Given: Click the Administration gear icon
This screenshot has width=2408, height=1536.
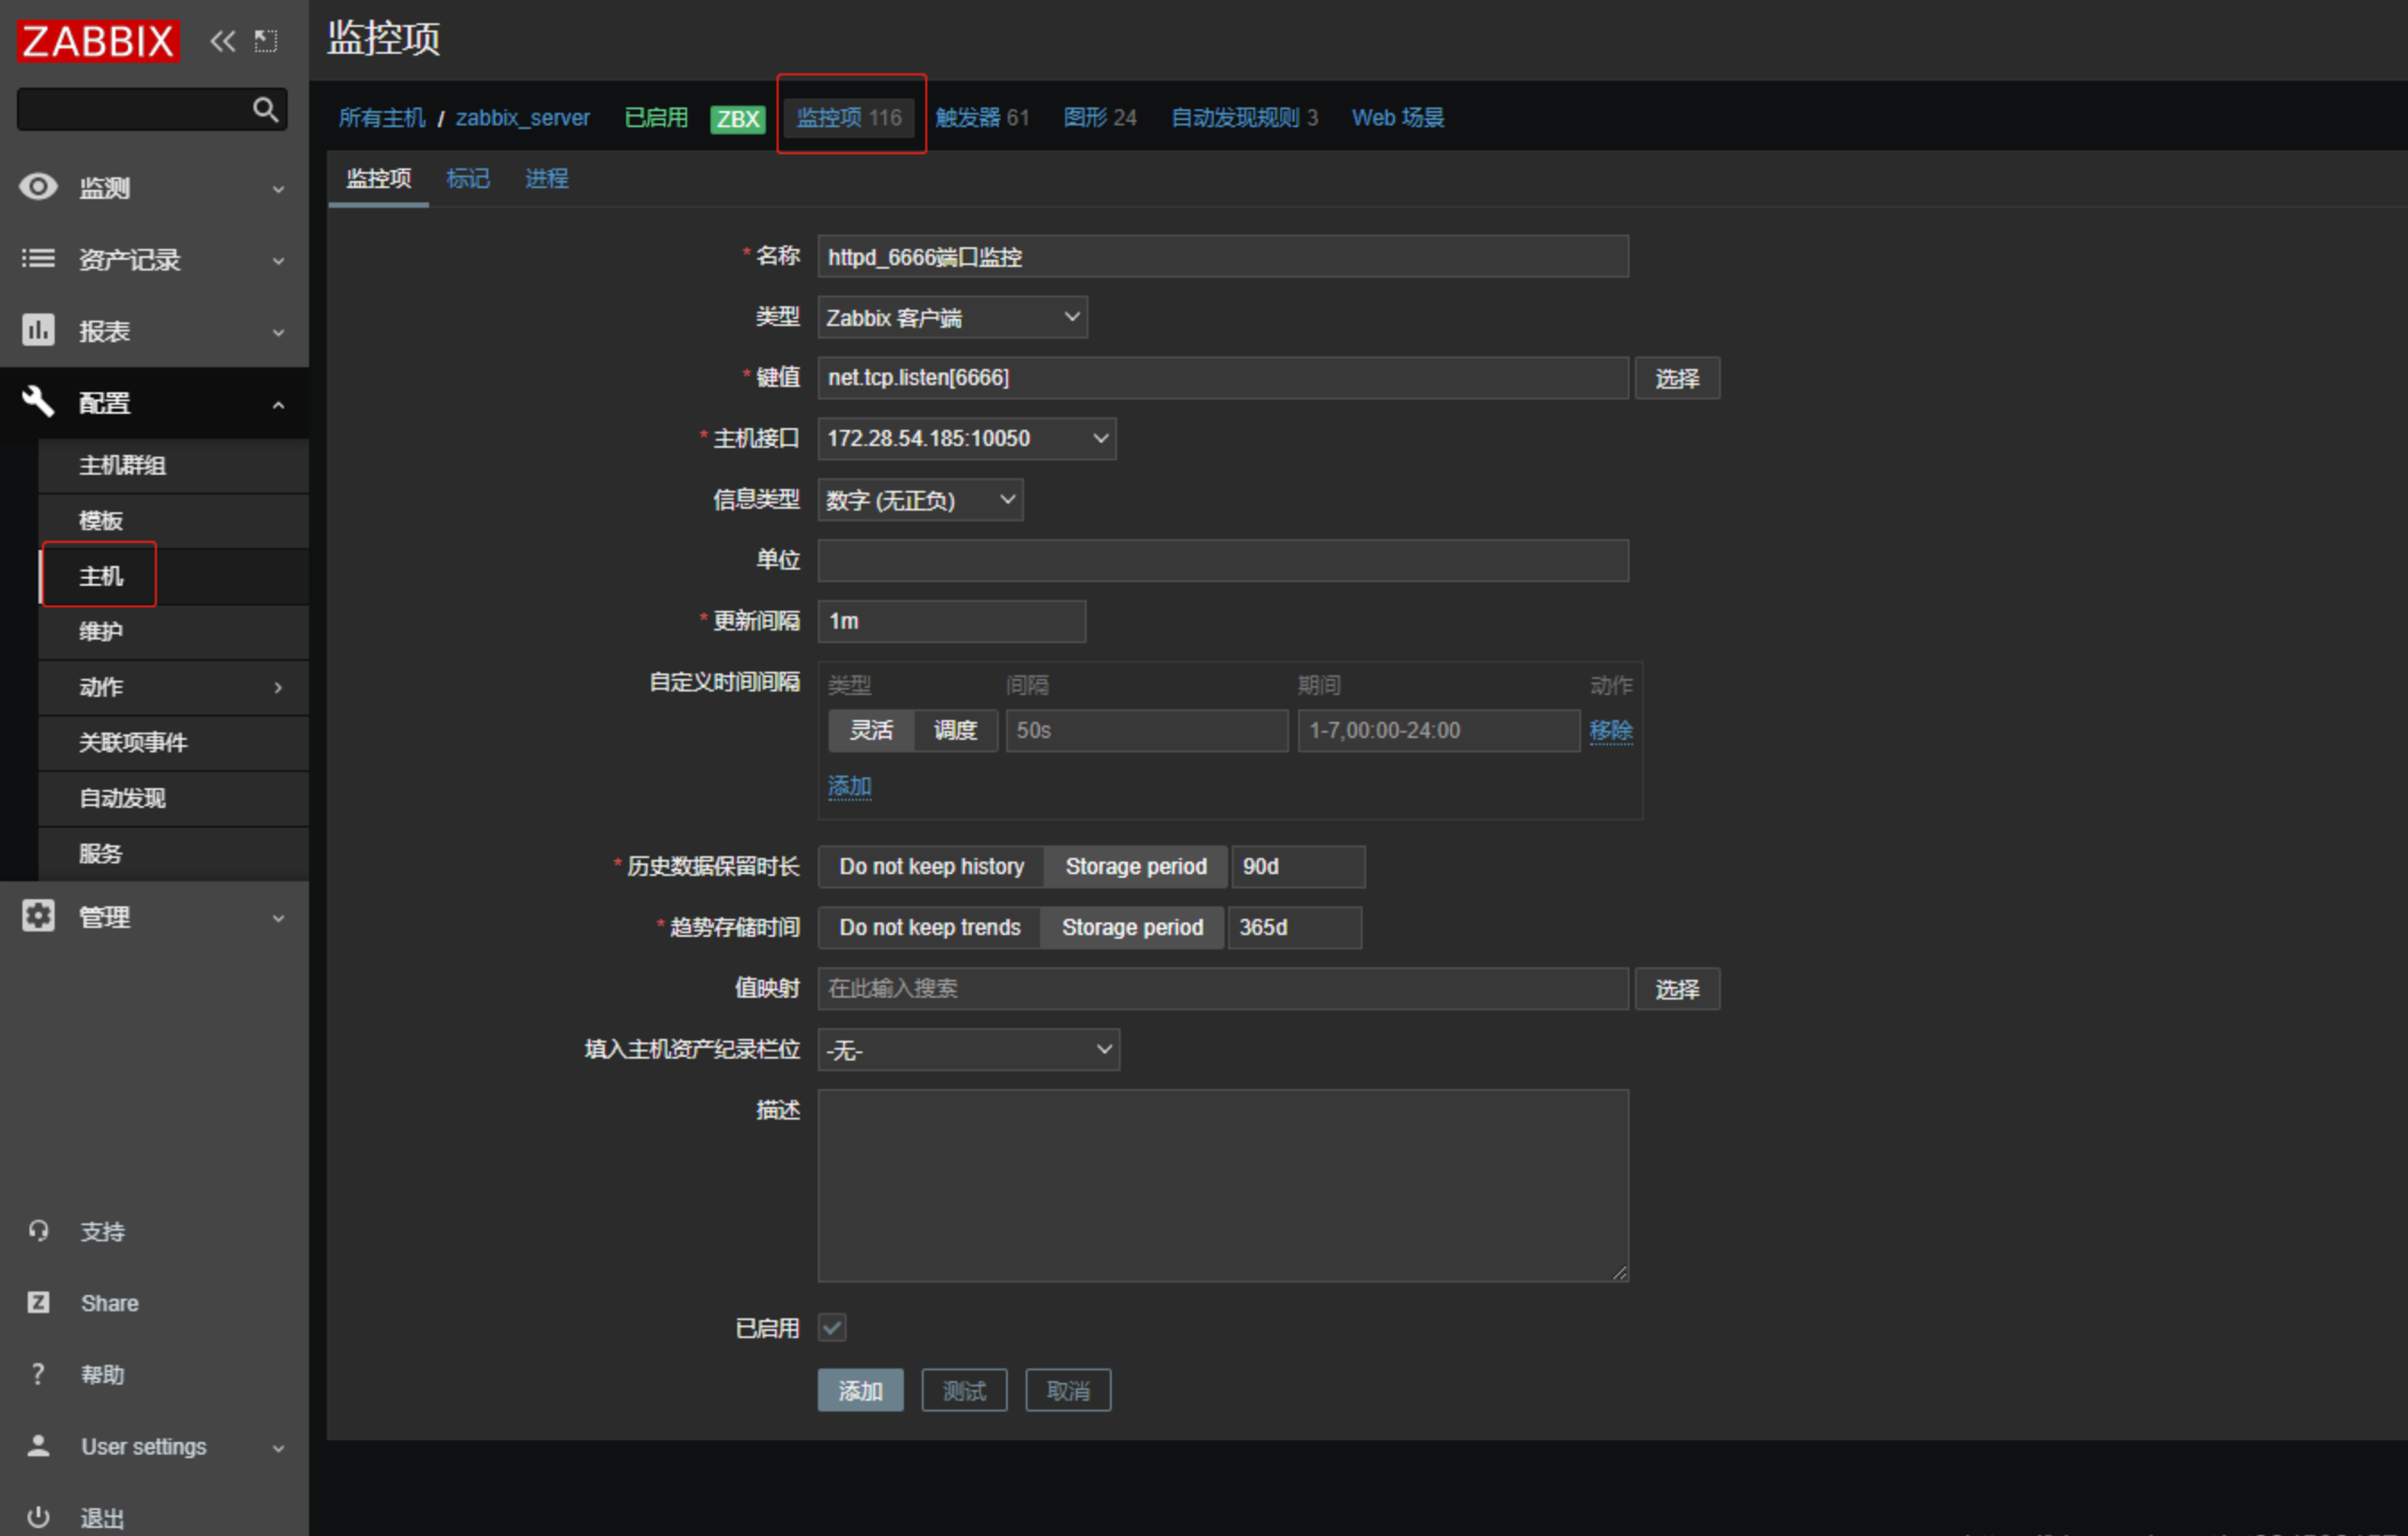Looking at the screenshot, I should (38, 916).
